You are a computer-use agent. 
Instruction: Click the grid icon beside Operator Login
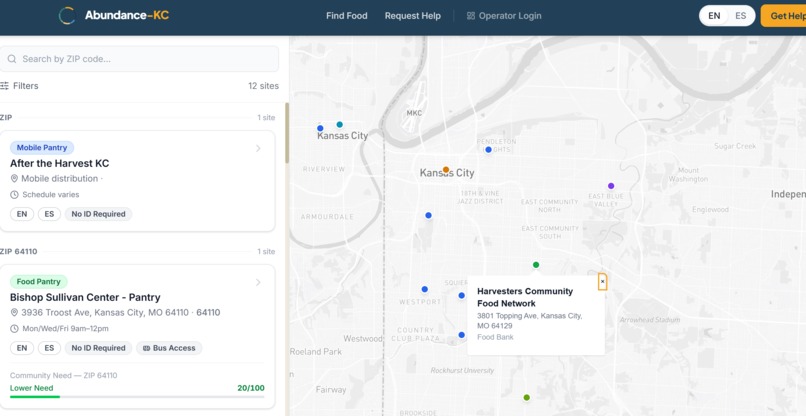tap(470, 16)
